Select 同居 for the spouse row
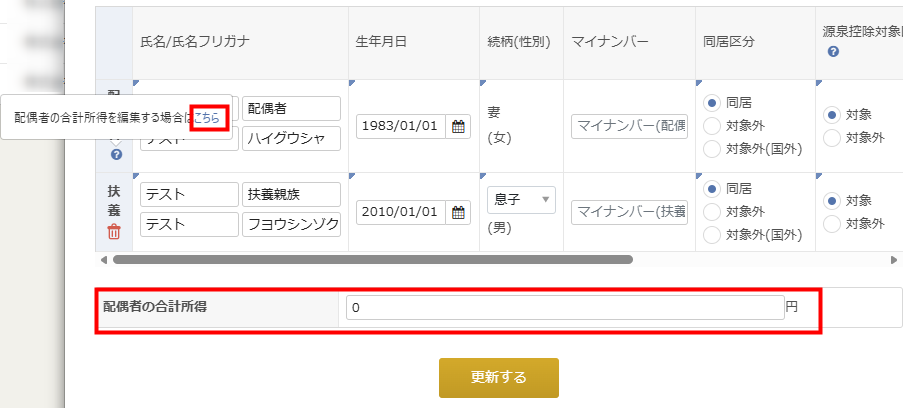The height and width of the screenshot is (408, 909). coord(712,102)
